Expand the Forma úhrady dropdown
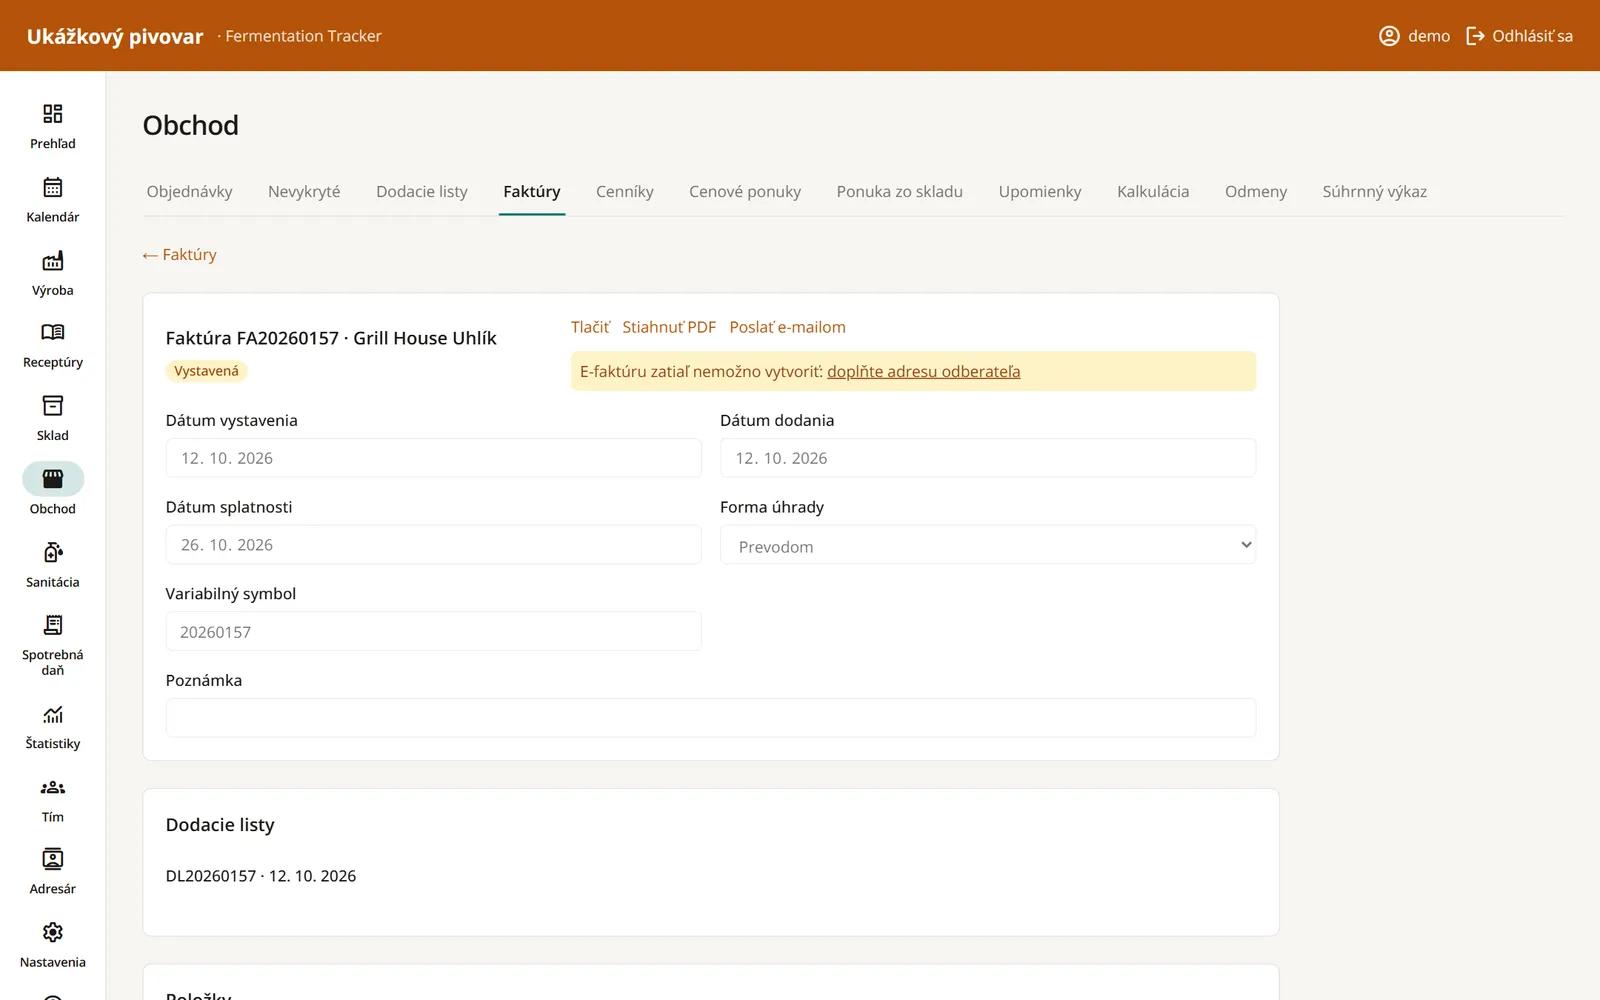This screenshot has height=1000, width=1600. click(988, 545)
